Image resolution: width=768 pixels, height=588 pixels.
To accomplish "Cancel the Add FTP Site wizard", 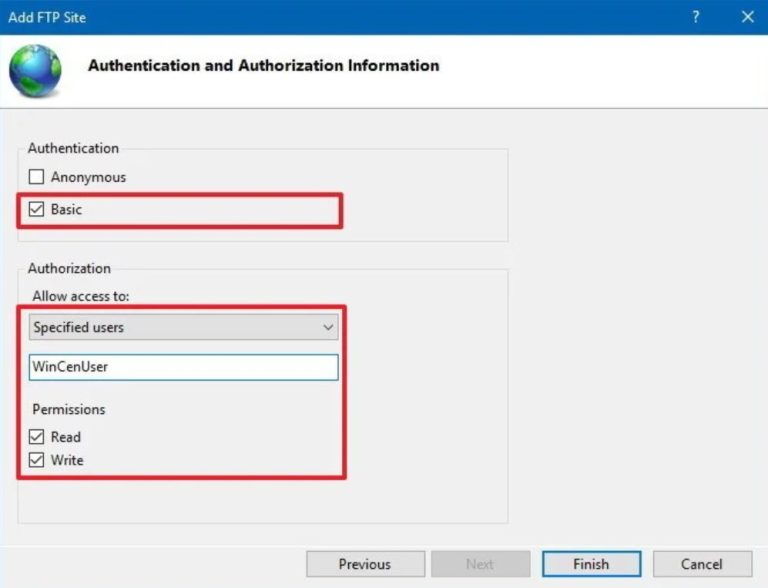I will click(702, 564).
